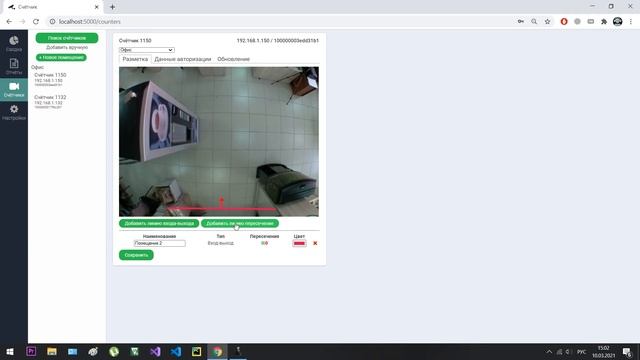
Task: Reload the counters page
Action: pos(36,22)
